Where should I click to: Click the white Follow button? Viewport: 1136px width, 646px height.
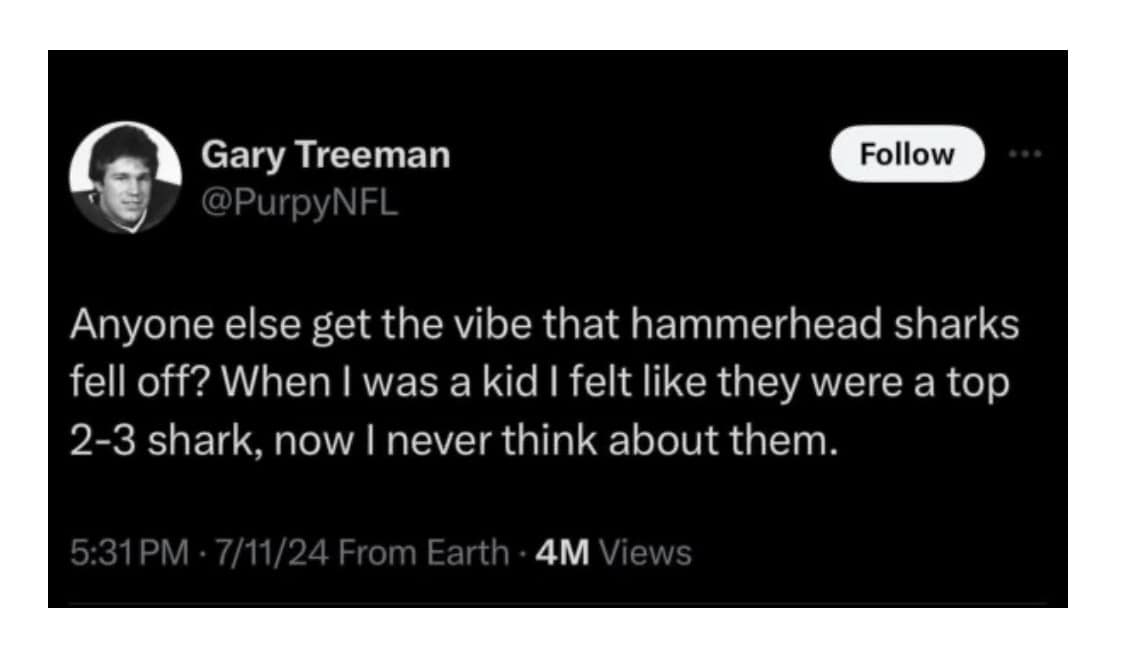tap(908, 154)
